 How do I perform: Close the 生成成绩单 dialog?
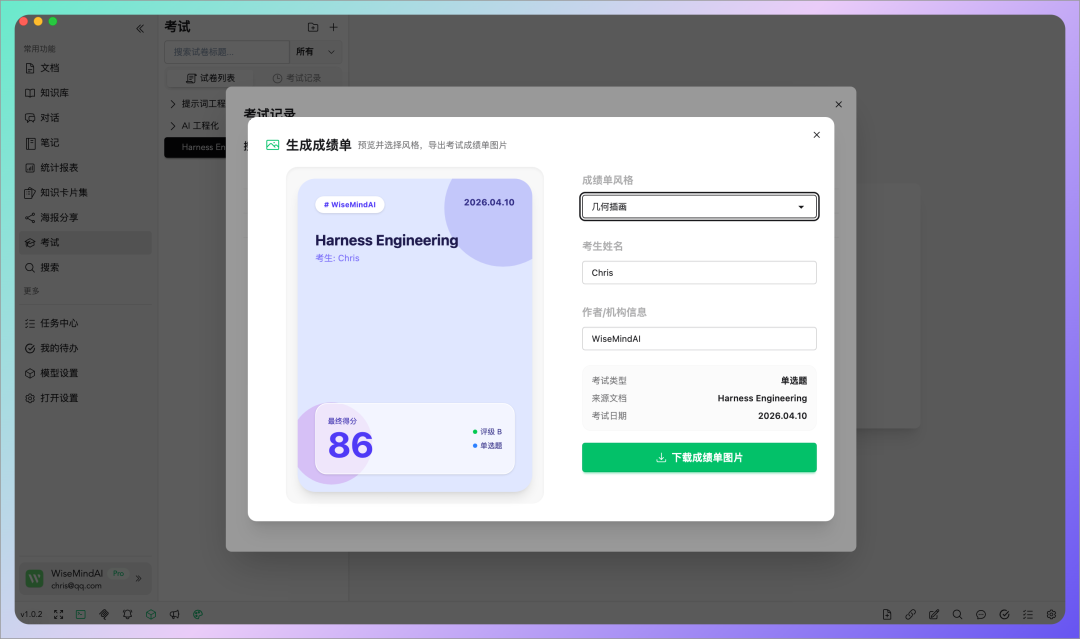(816, 135)
